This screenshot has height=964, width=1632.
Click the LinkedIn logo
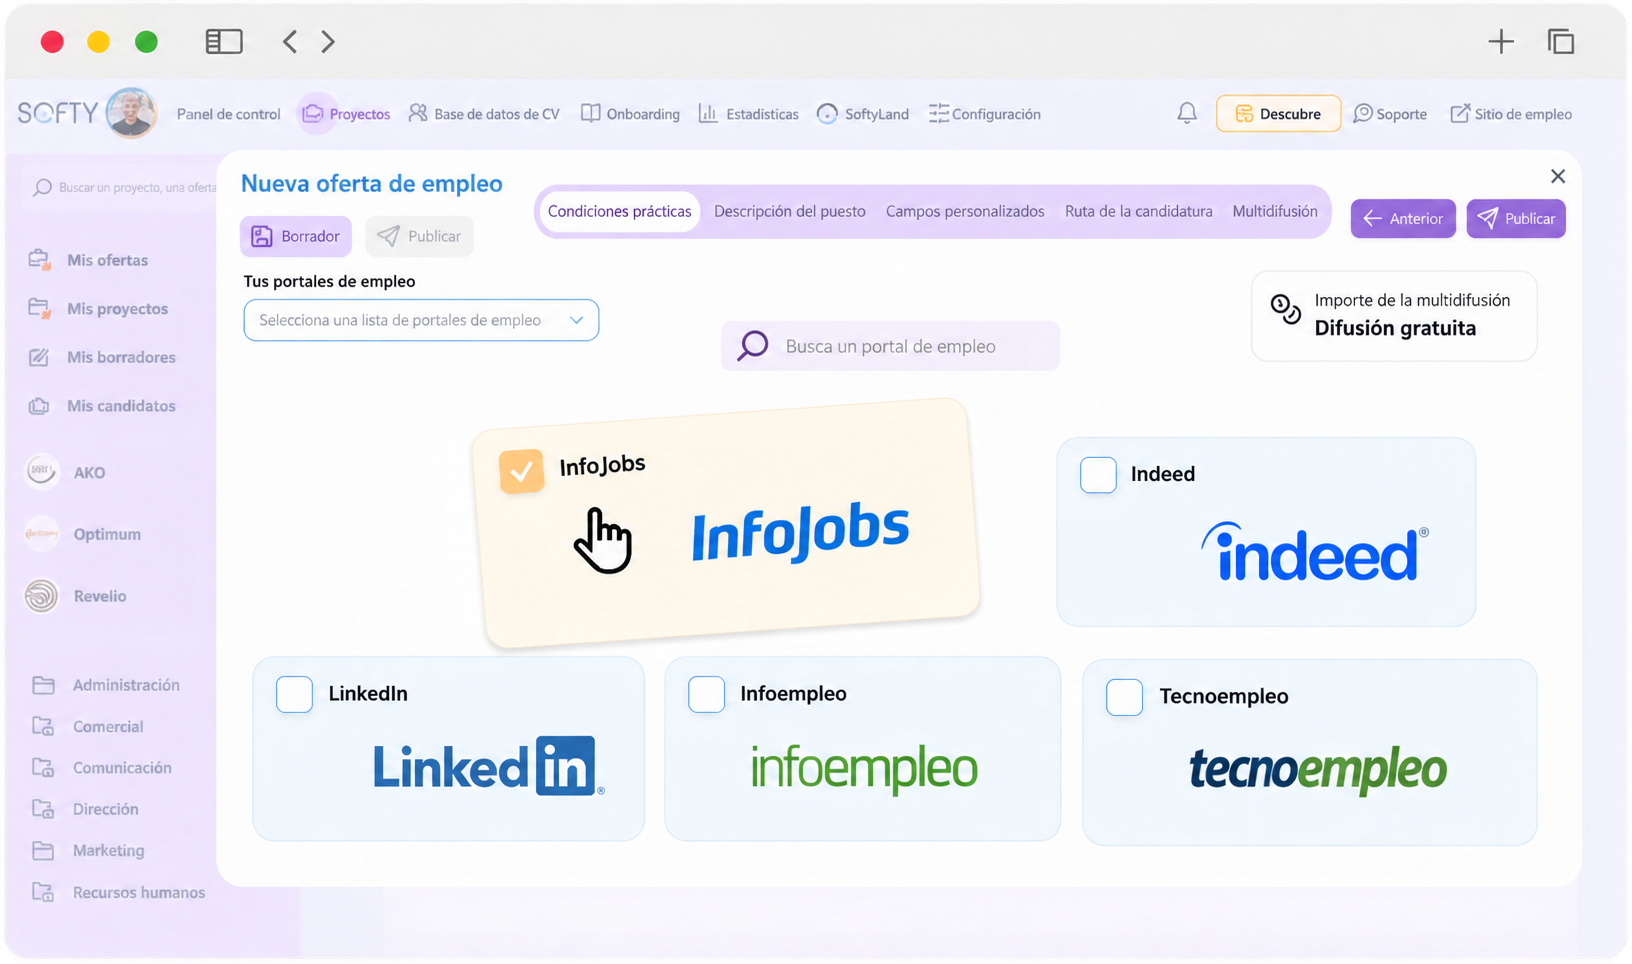tap(488, 767)
